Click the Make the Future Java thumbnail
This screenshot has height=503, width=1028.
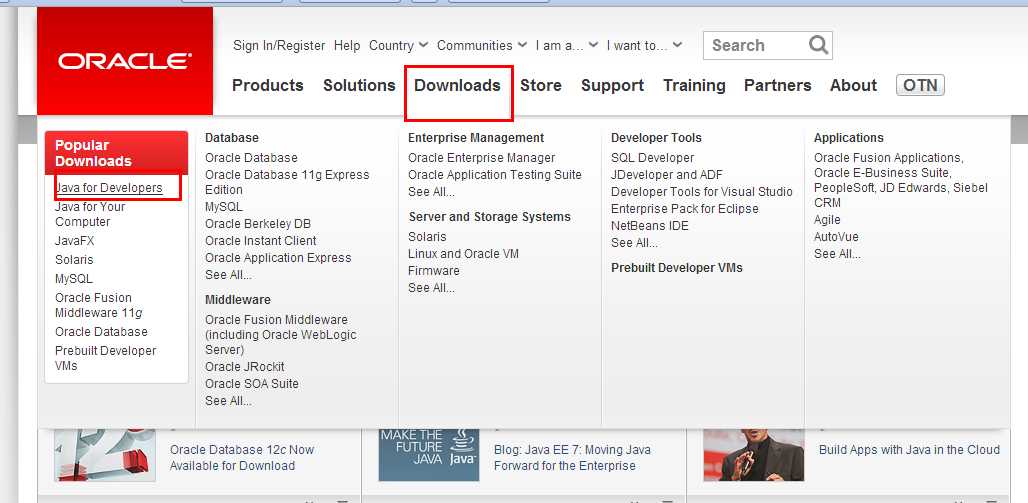pos(429,455)
